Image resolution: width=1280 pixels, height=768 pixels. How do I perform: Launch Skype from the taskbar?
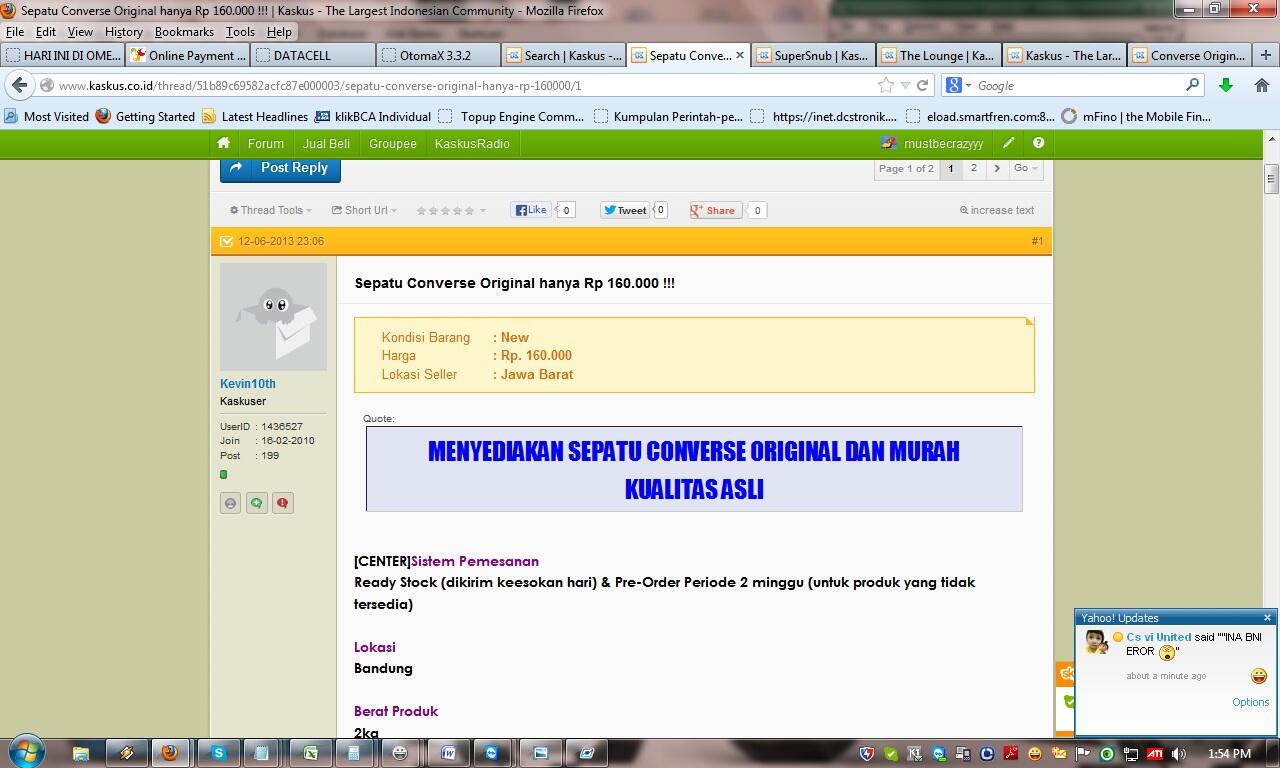pyautogui.click(x=218, y=753)
